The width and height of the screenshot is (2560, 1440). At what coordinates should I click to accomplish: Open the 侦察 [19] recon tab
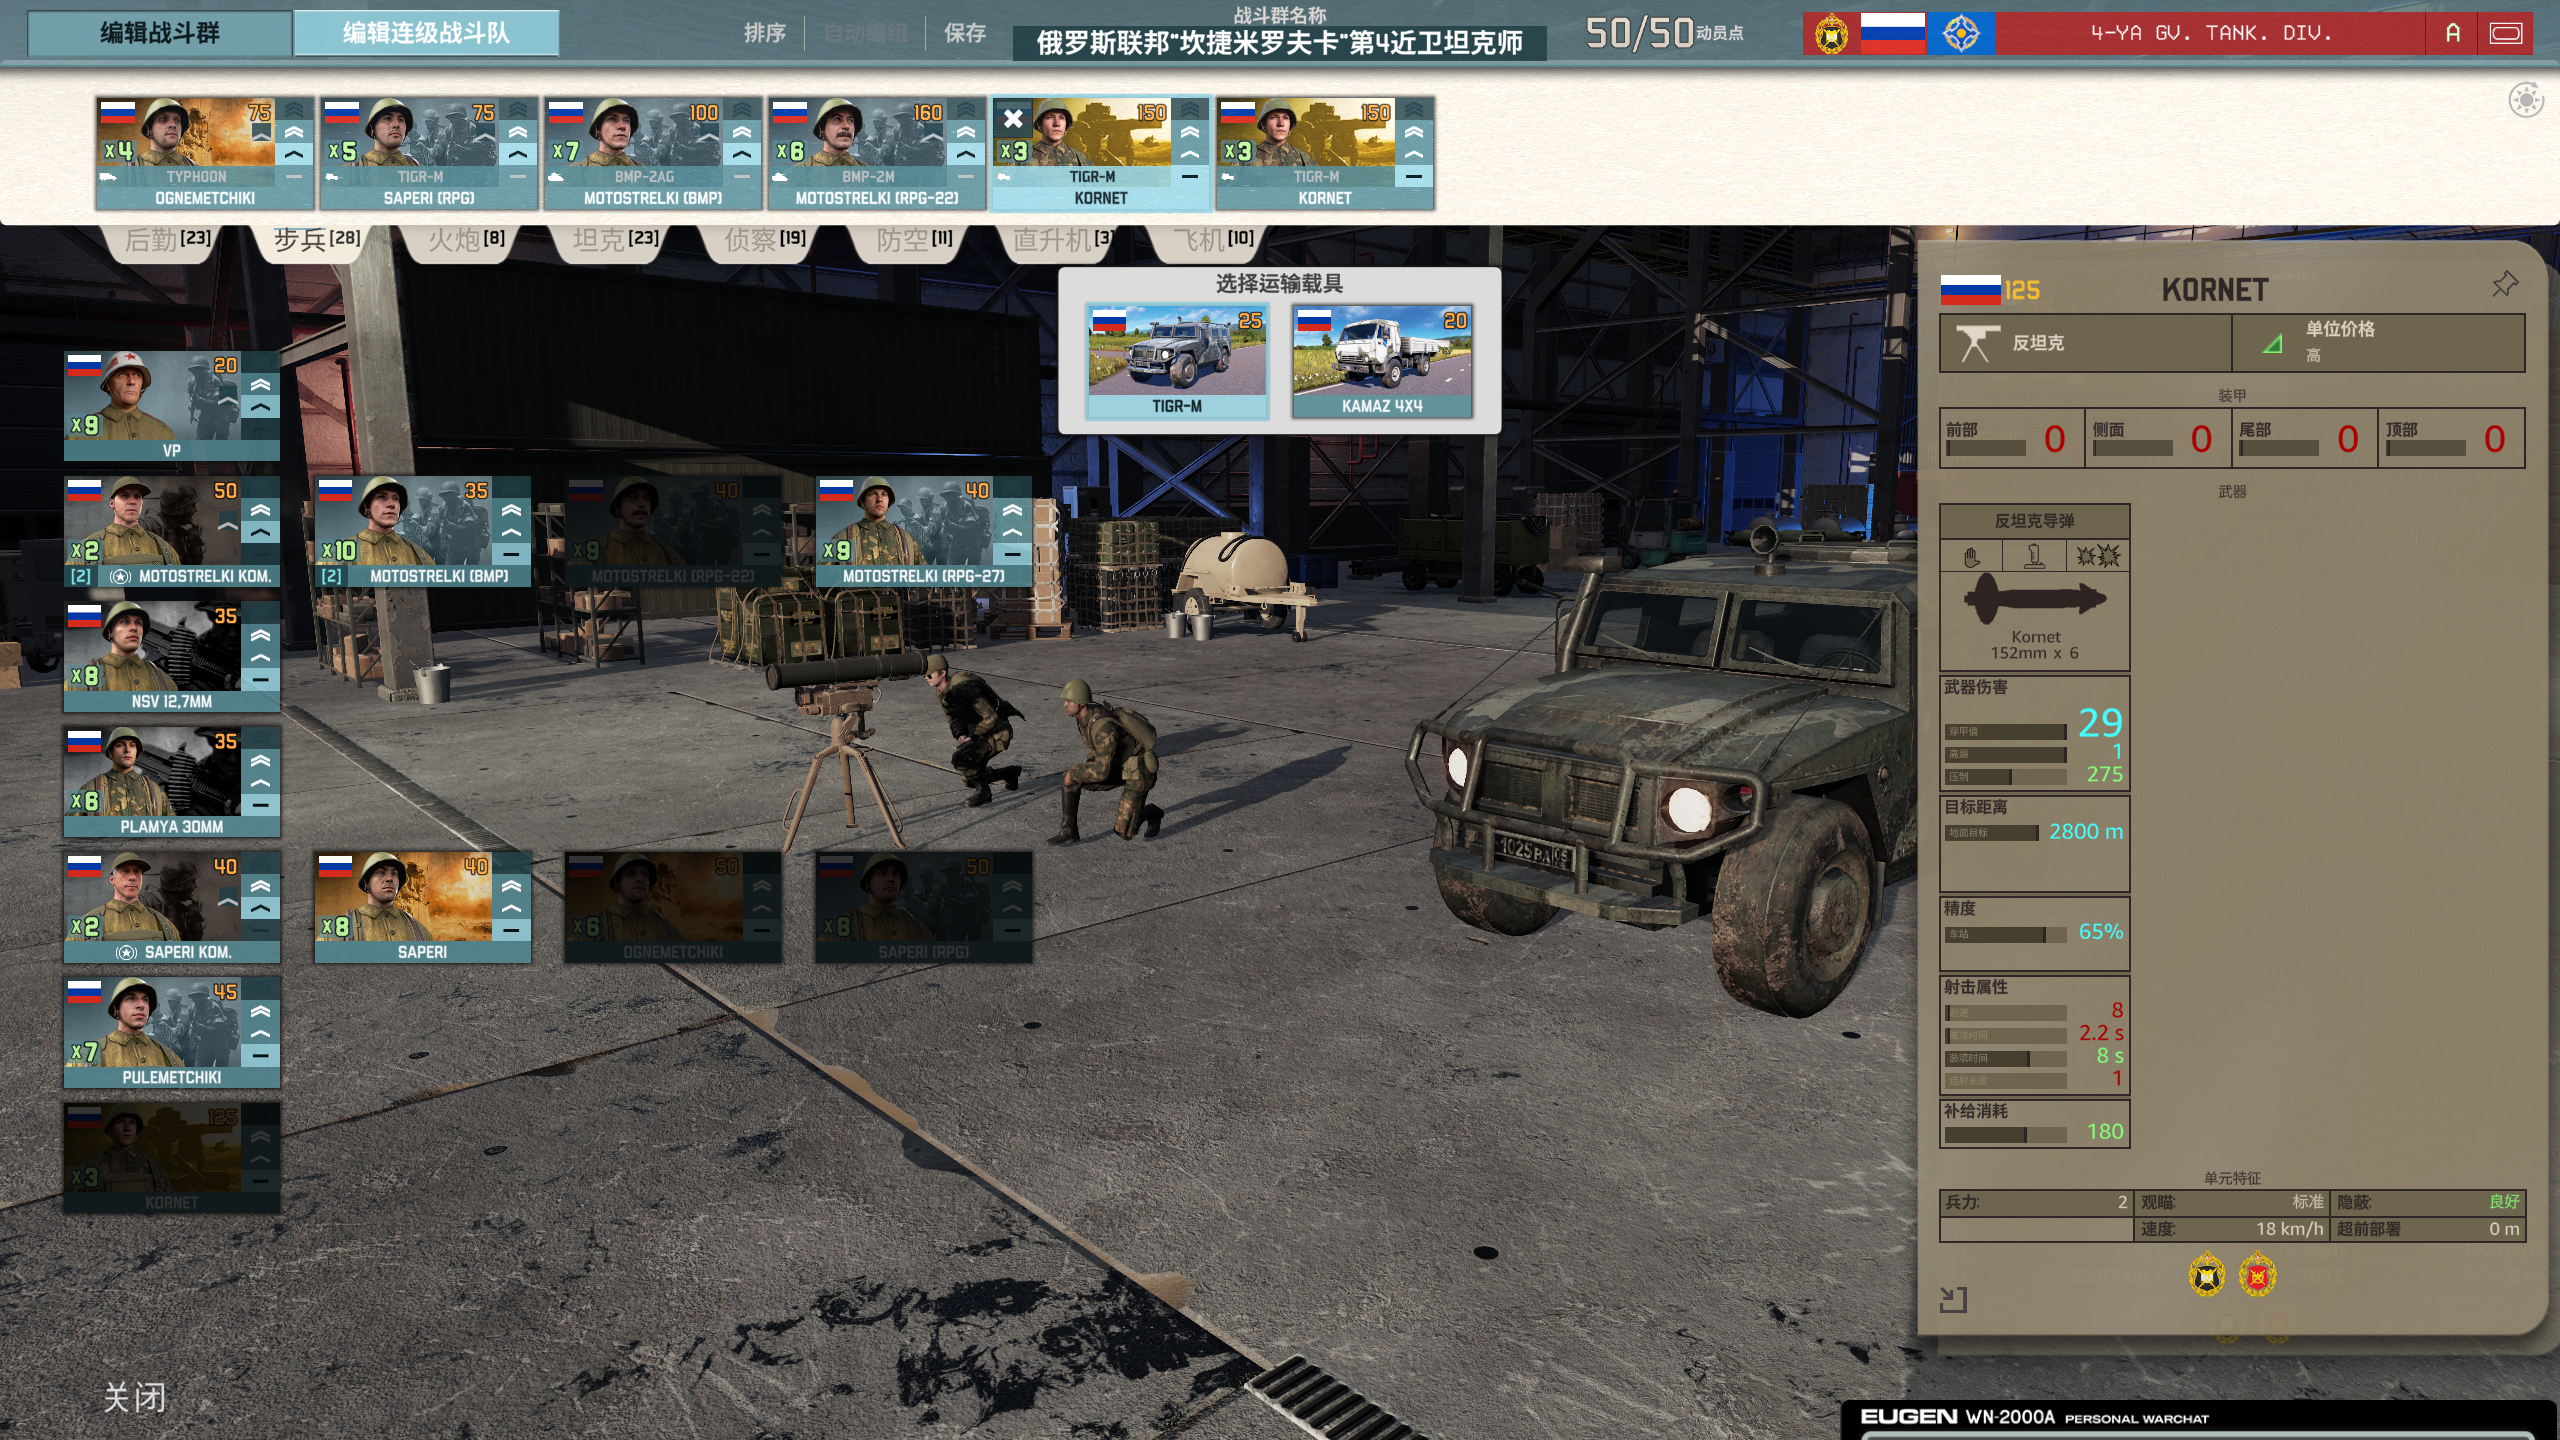coord(765,240)
